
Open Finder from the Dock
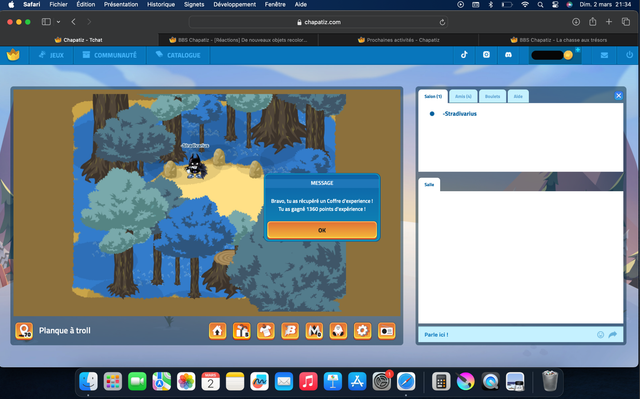(x=89, y=382)
